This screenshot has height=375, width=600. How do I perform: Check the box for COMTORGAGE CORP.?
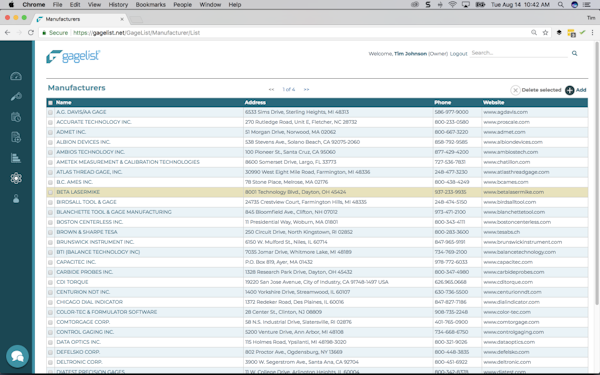point(51,323)
